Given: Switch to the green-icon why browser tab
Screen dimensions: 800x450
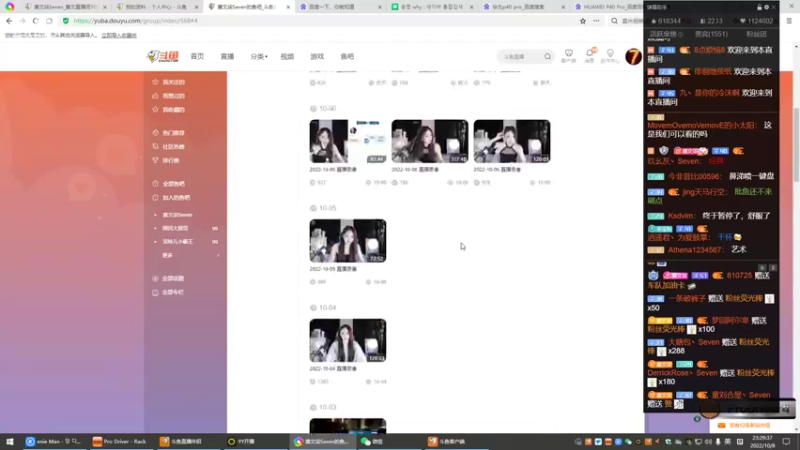Looking at the screenshot, I should click(433, 7).
